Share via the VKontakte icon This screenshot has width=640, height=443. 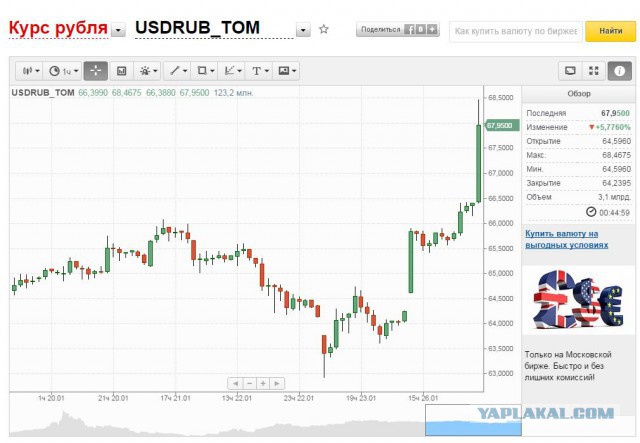(420, 29)
